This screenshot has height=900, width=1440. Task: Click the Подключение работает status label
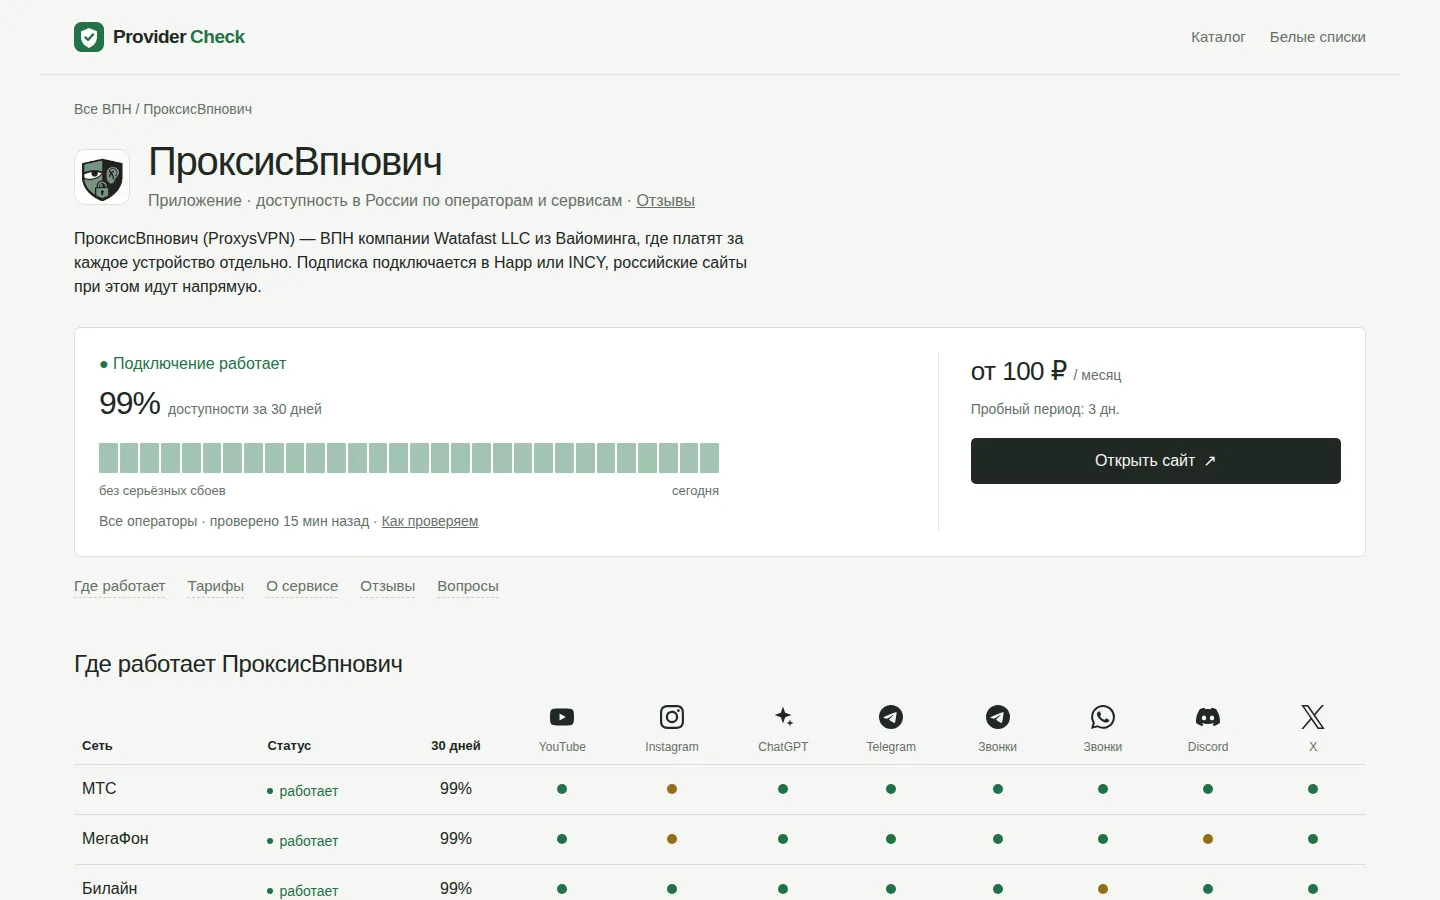tap(193, 364)
